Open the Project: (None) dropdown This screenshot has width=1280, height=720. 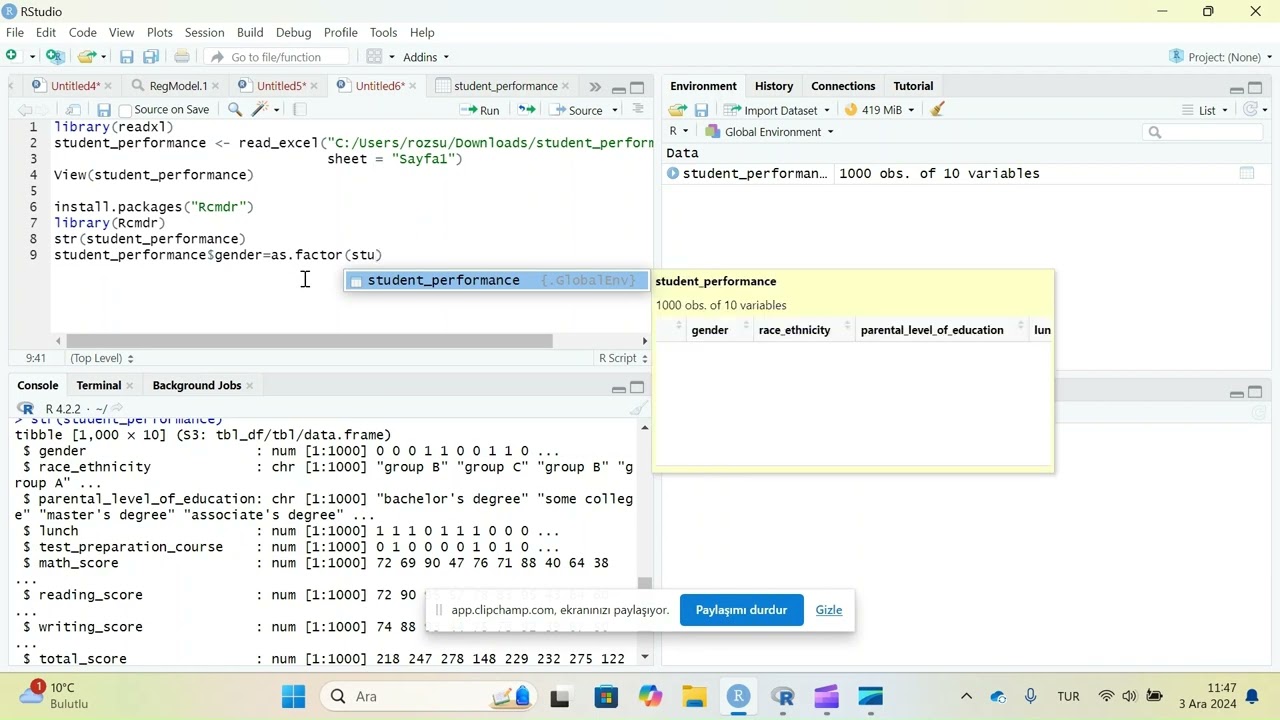(1220, 57)
